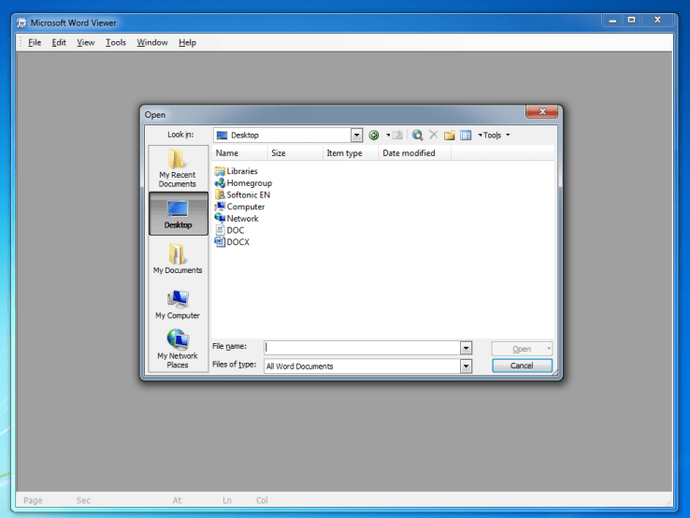Expand the Files of type dropdown arrow

pyautogui.click(x=466, y=366)
